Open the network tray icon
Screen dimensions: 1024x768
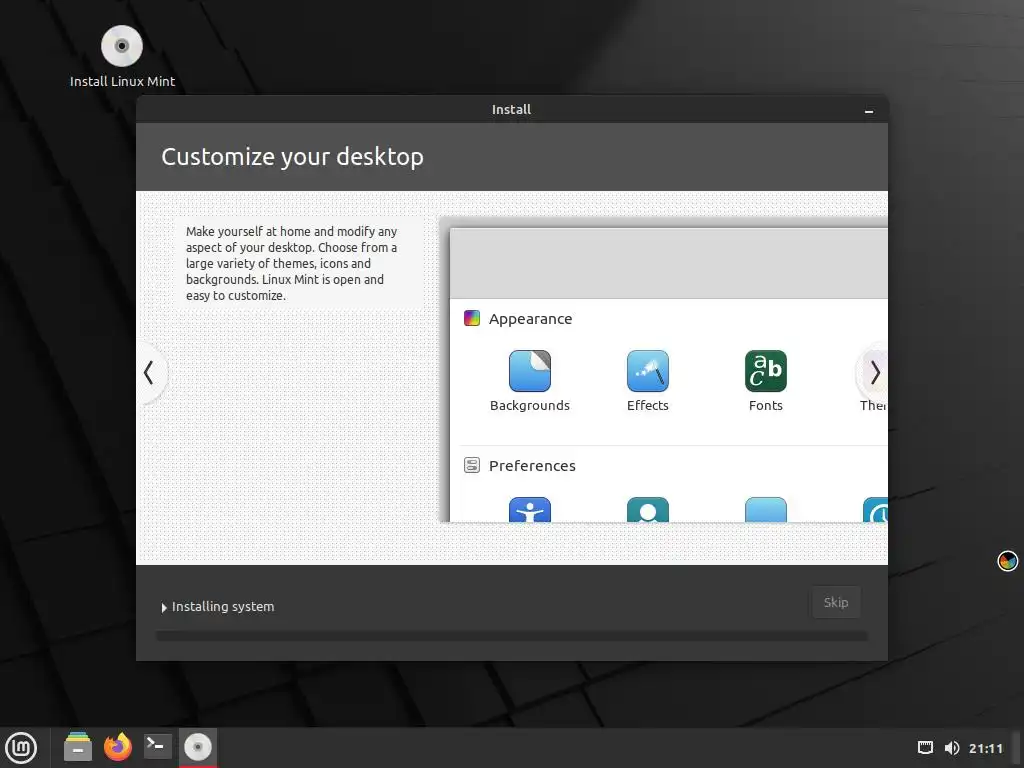coord(925,748)
